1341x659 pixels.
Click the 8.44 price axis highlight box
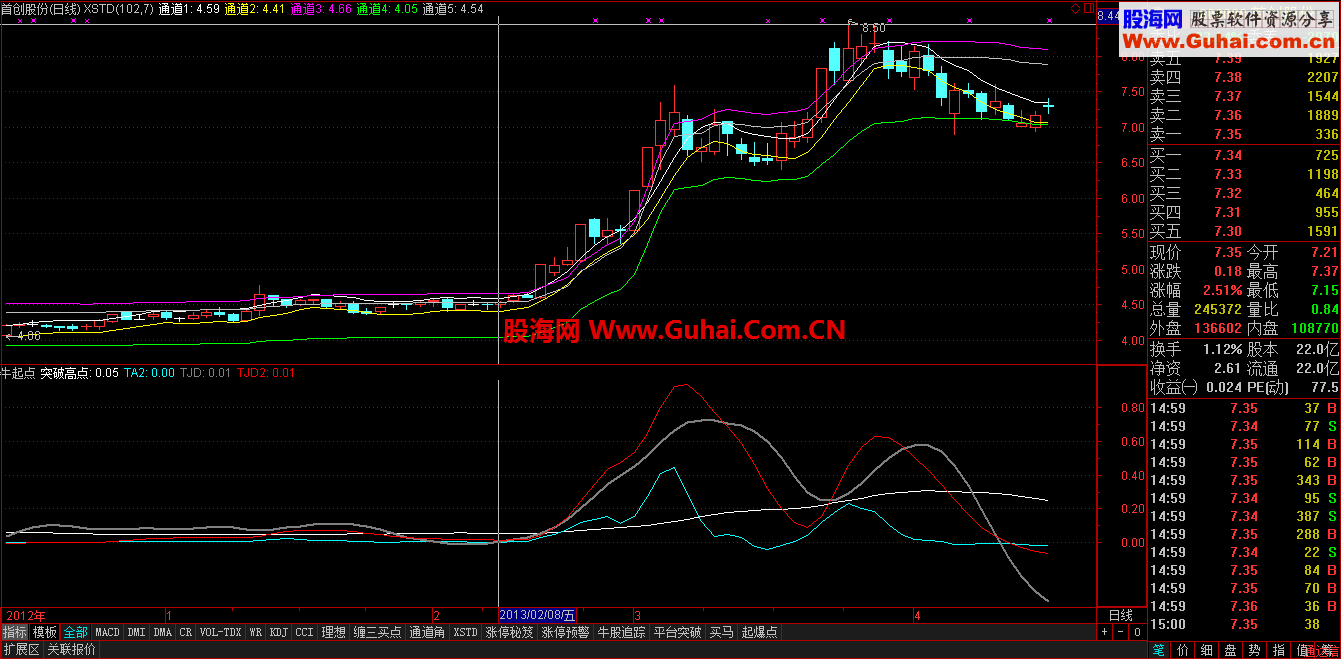click(1109, 15)
